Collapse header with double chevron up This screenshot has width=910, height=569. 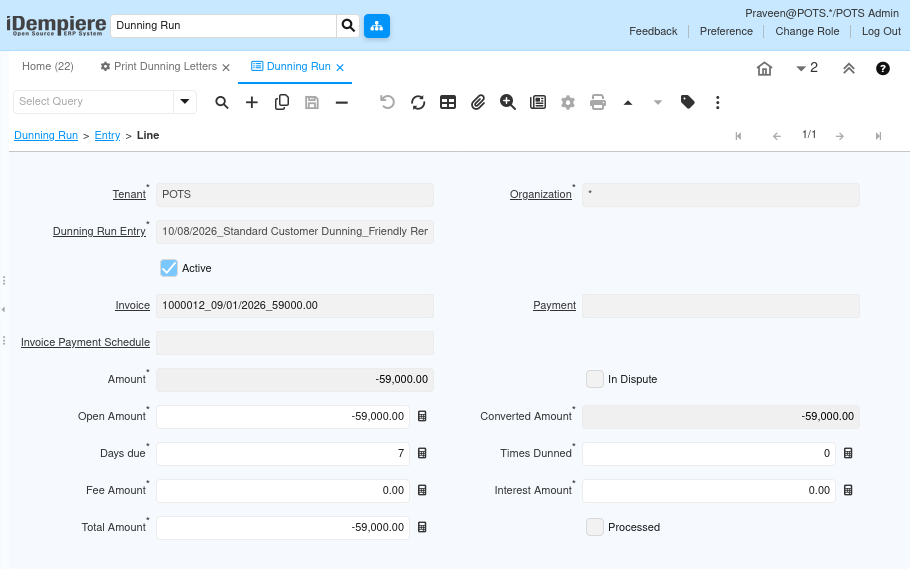pyautogui.click(x=848, y=69)
